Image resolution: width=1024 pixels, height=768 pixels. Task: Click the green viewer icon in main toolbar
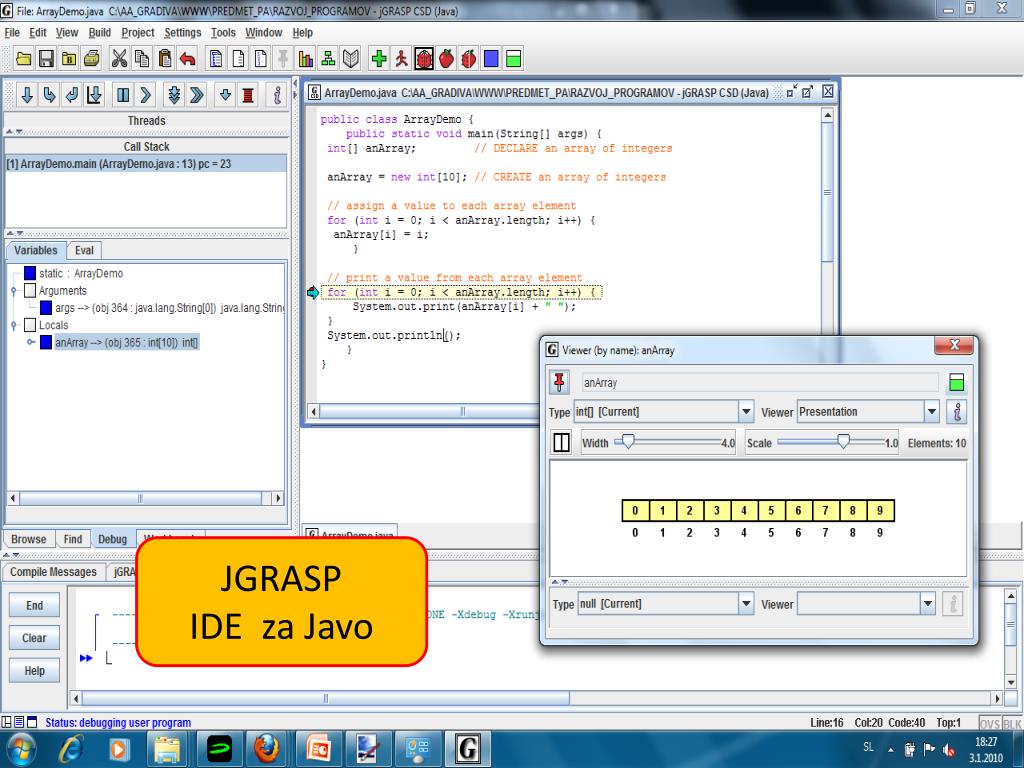(x=514, y=59)
